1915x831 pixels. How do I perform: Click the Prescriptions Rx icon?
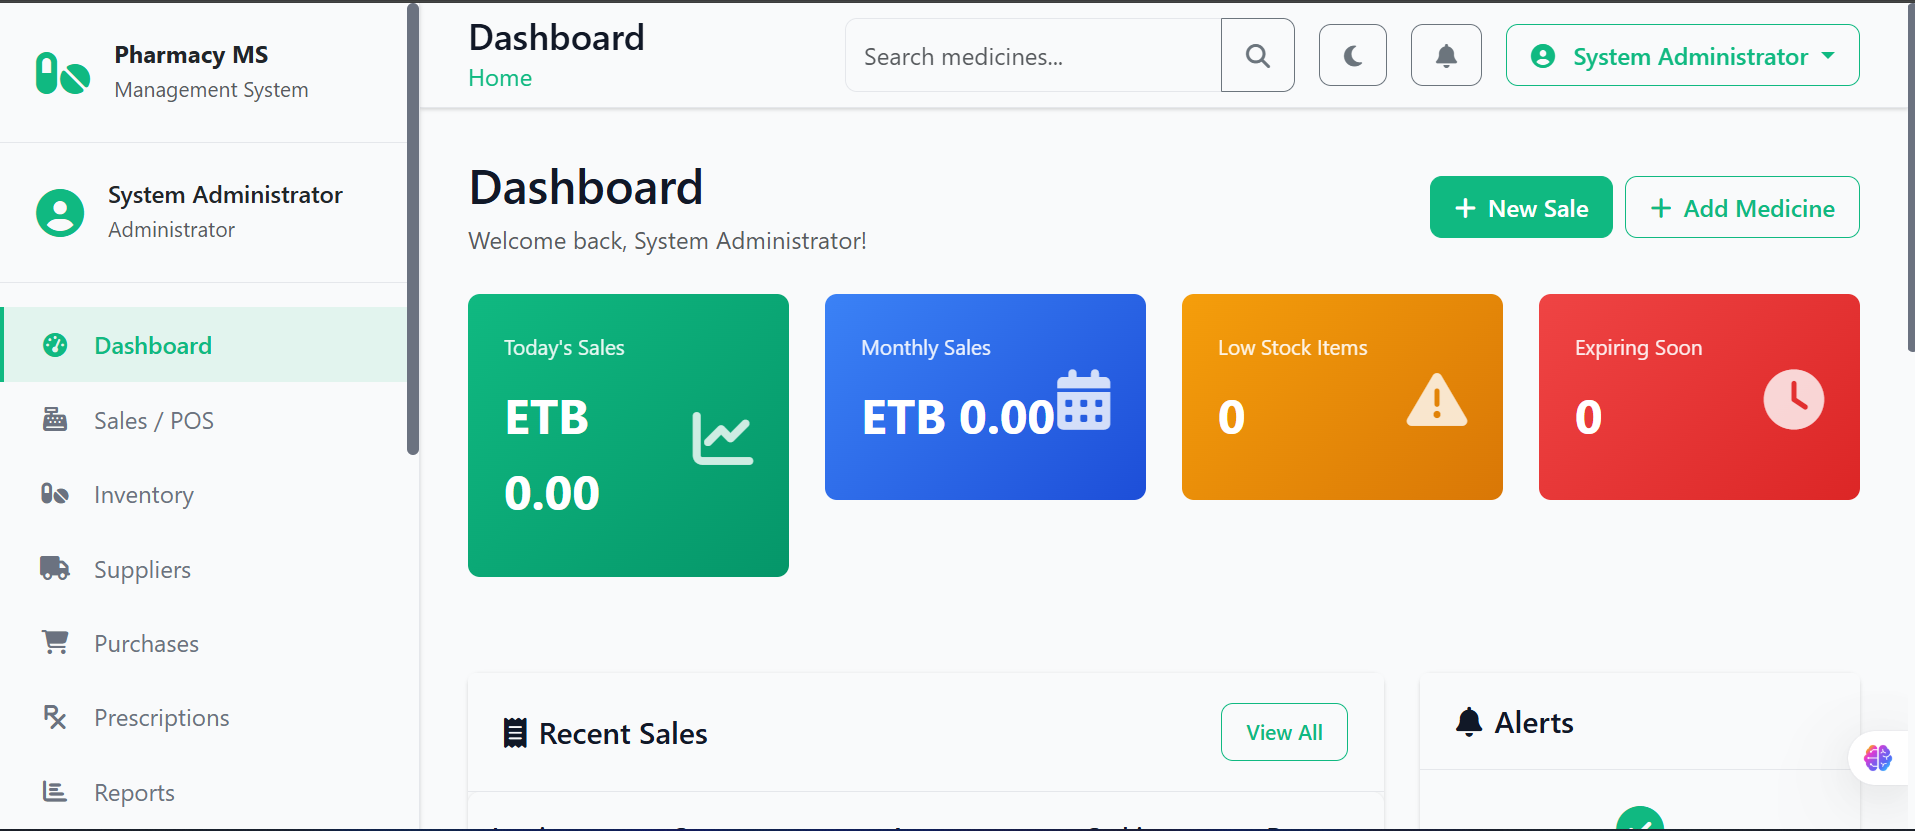55,717
